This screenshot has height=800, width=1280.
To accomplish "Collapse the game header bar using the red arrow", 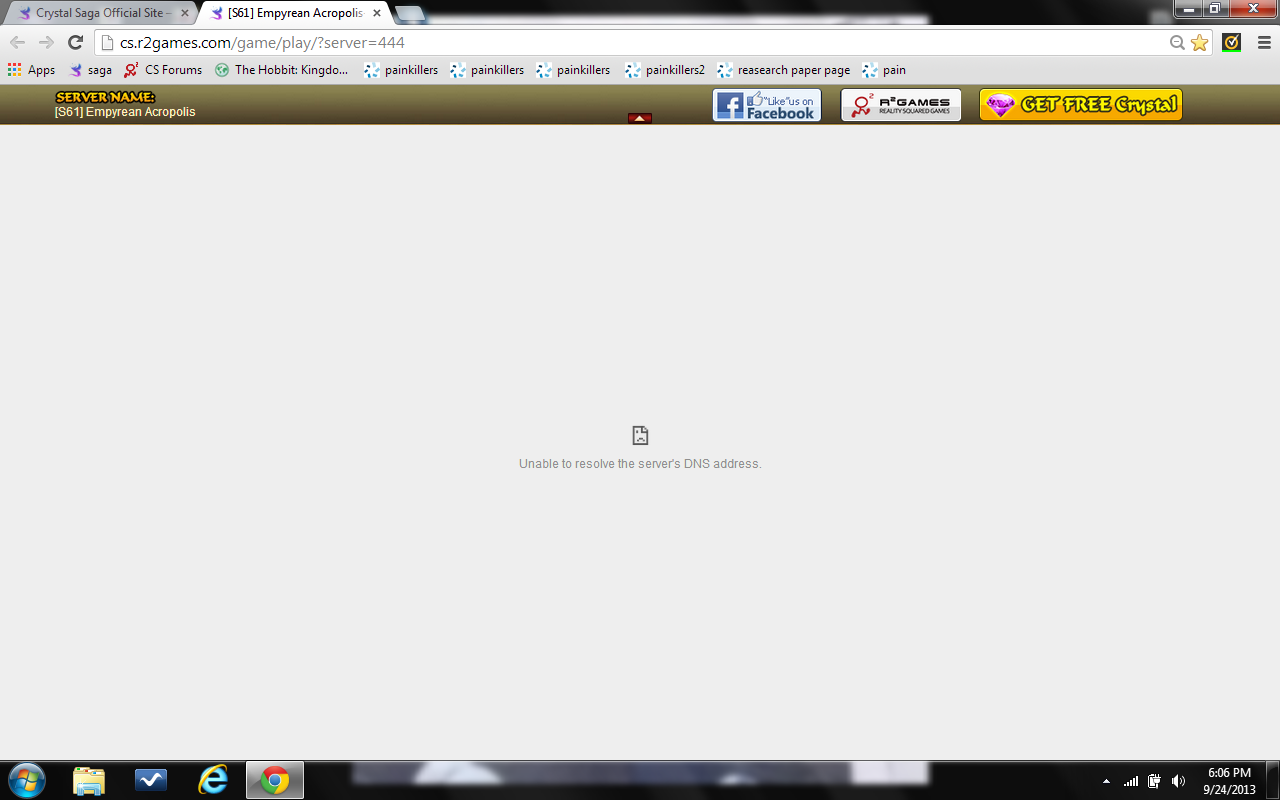I will [x=640, y=118].
